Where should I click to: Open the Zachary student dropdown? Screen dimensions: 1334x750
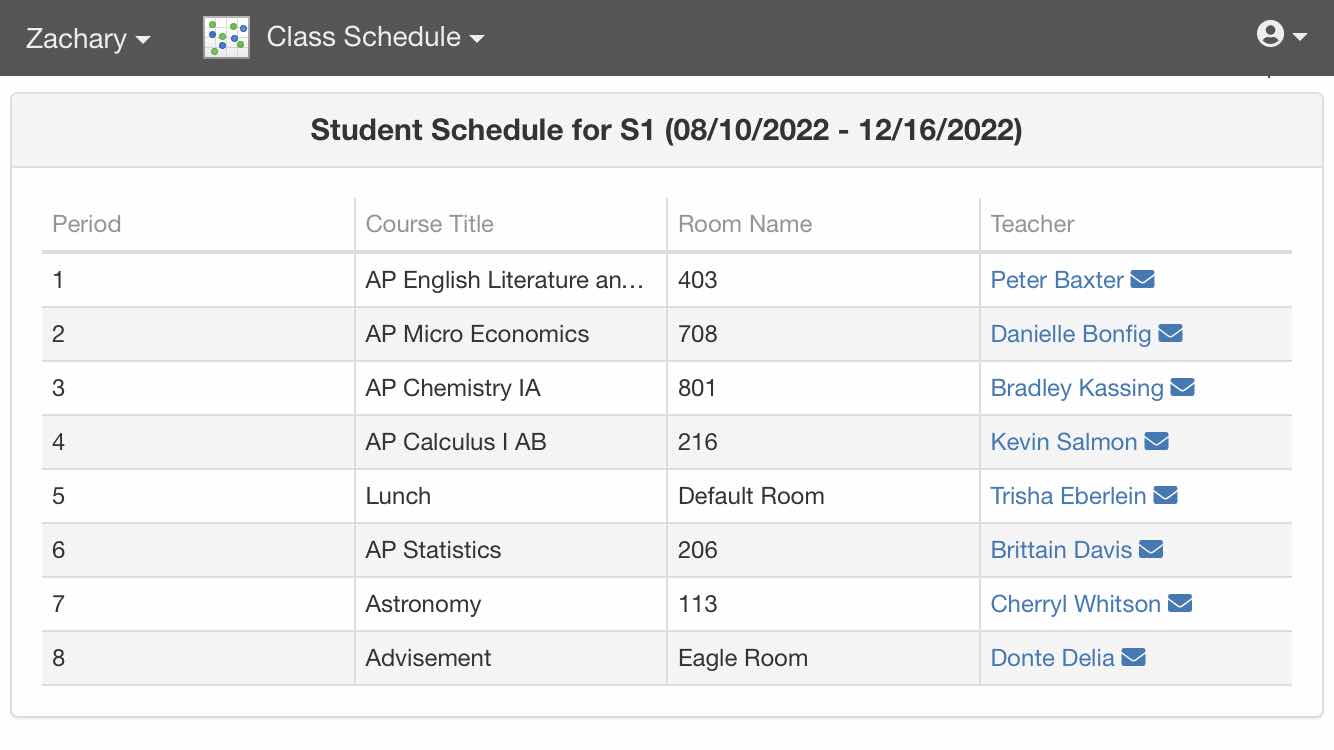(x=88, y=38)
